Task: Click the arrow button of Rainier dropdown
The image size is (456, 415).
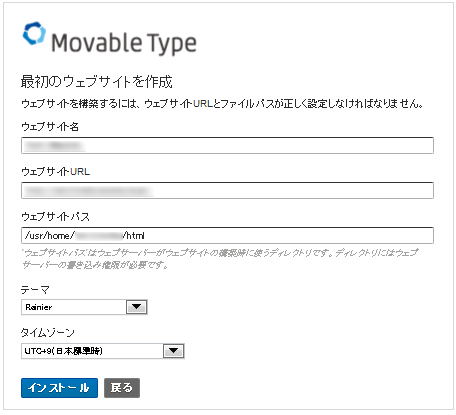Action: (137, 307)
